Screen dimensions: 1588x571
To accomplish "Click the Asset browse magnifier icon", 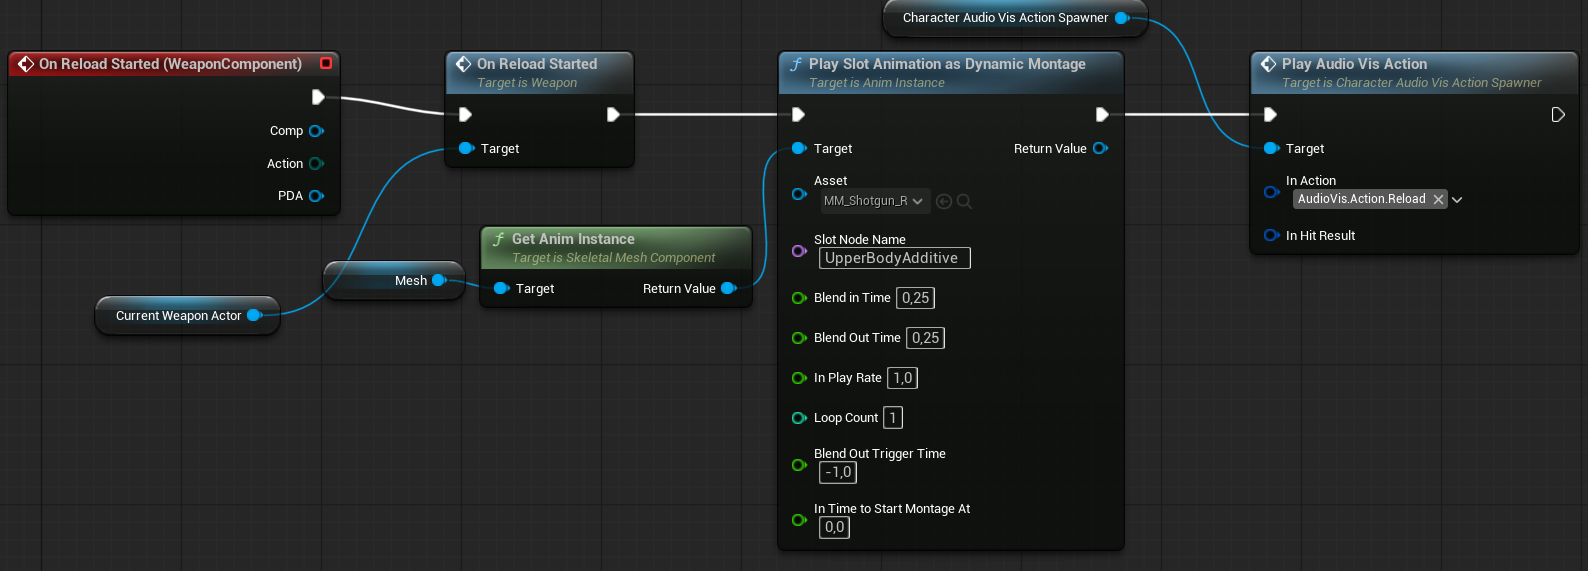I will click(x=964, y=201).
